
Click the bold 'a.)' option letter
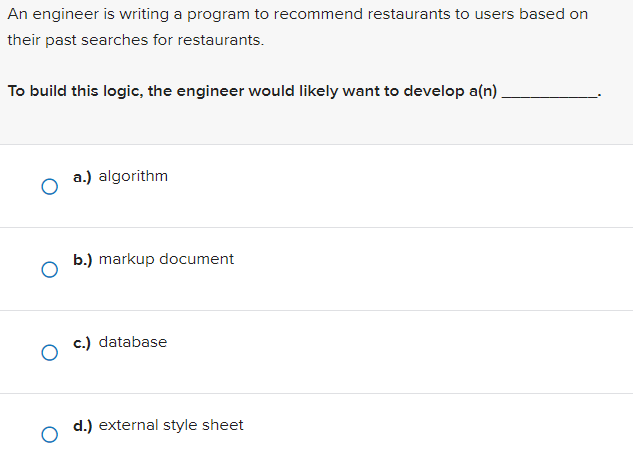coord(83,176)
